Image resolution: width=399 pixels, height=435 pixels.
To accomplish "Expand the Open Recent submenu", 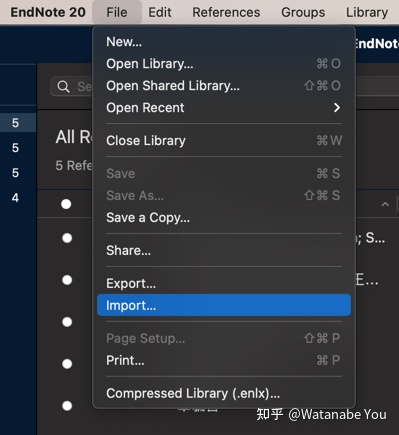I will click(x=224, y=108).
